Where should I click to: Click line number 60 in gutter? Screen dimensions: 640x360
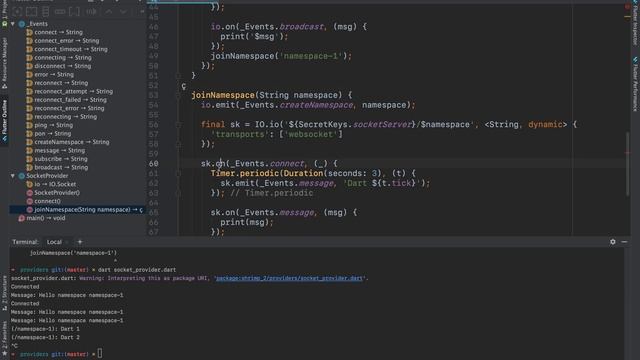(x=153, y=164)
